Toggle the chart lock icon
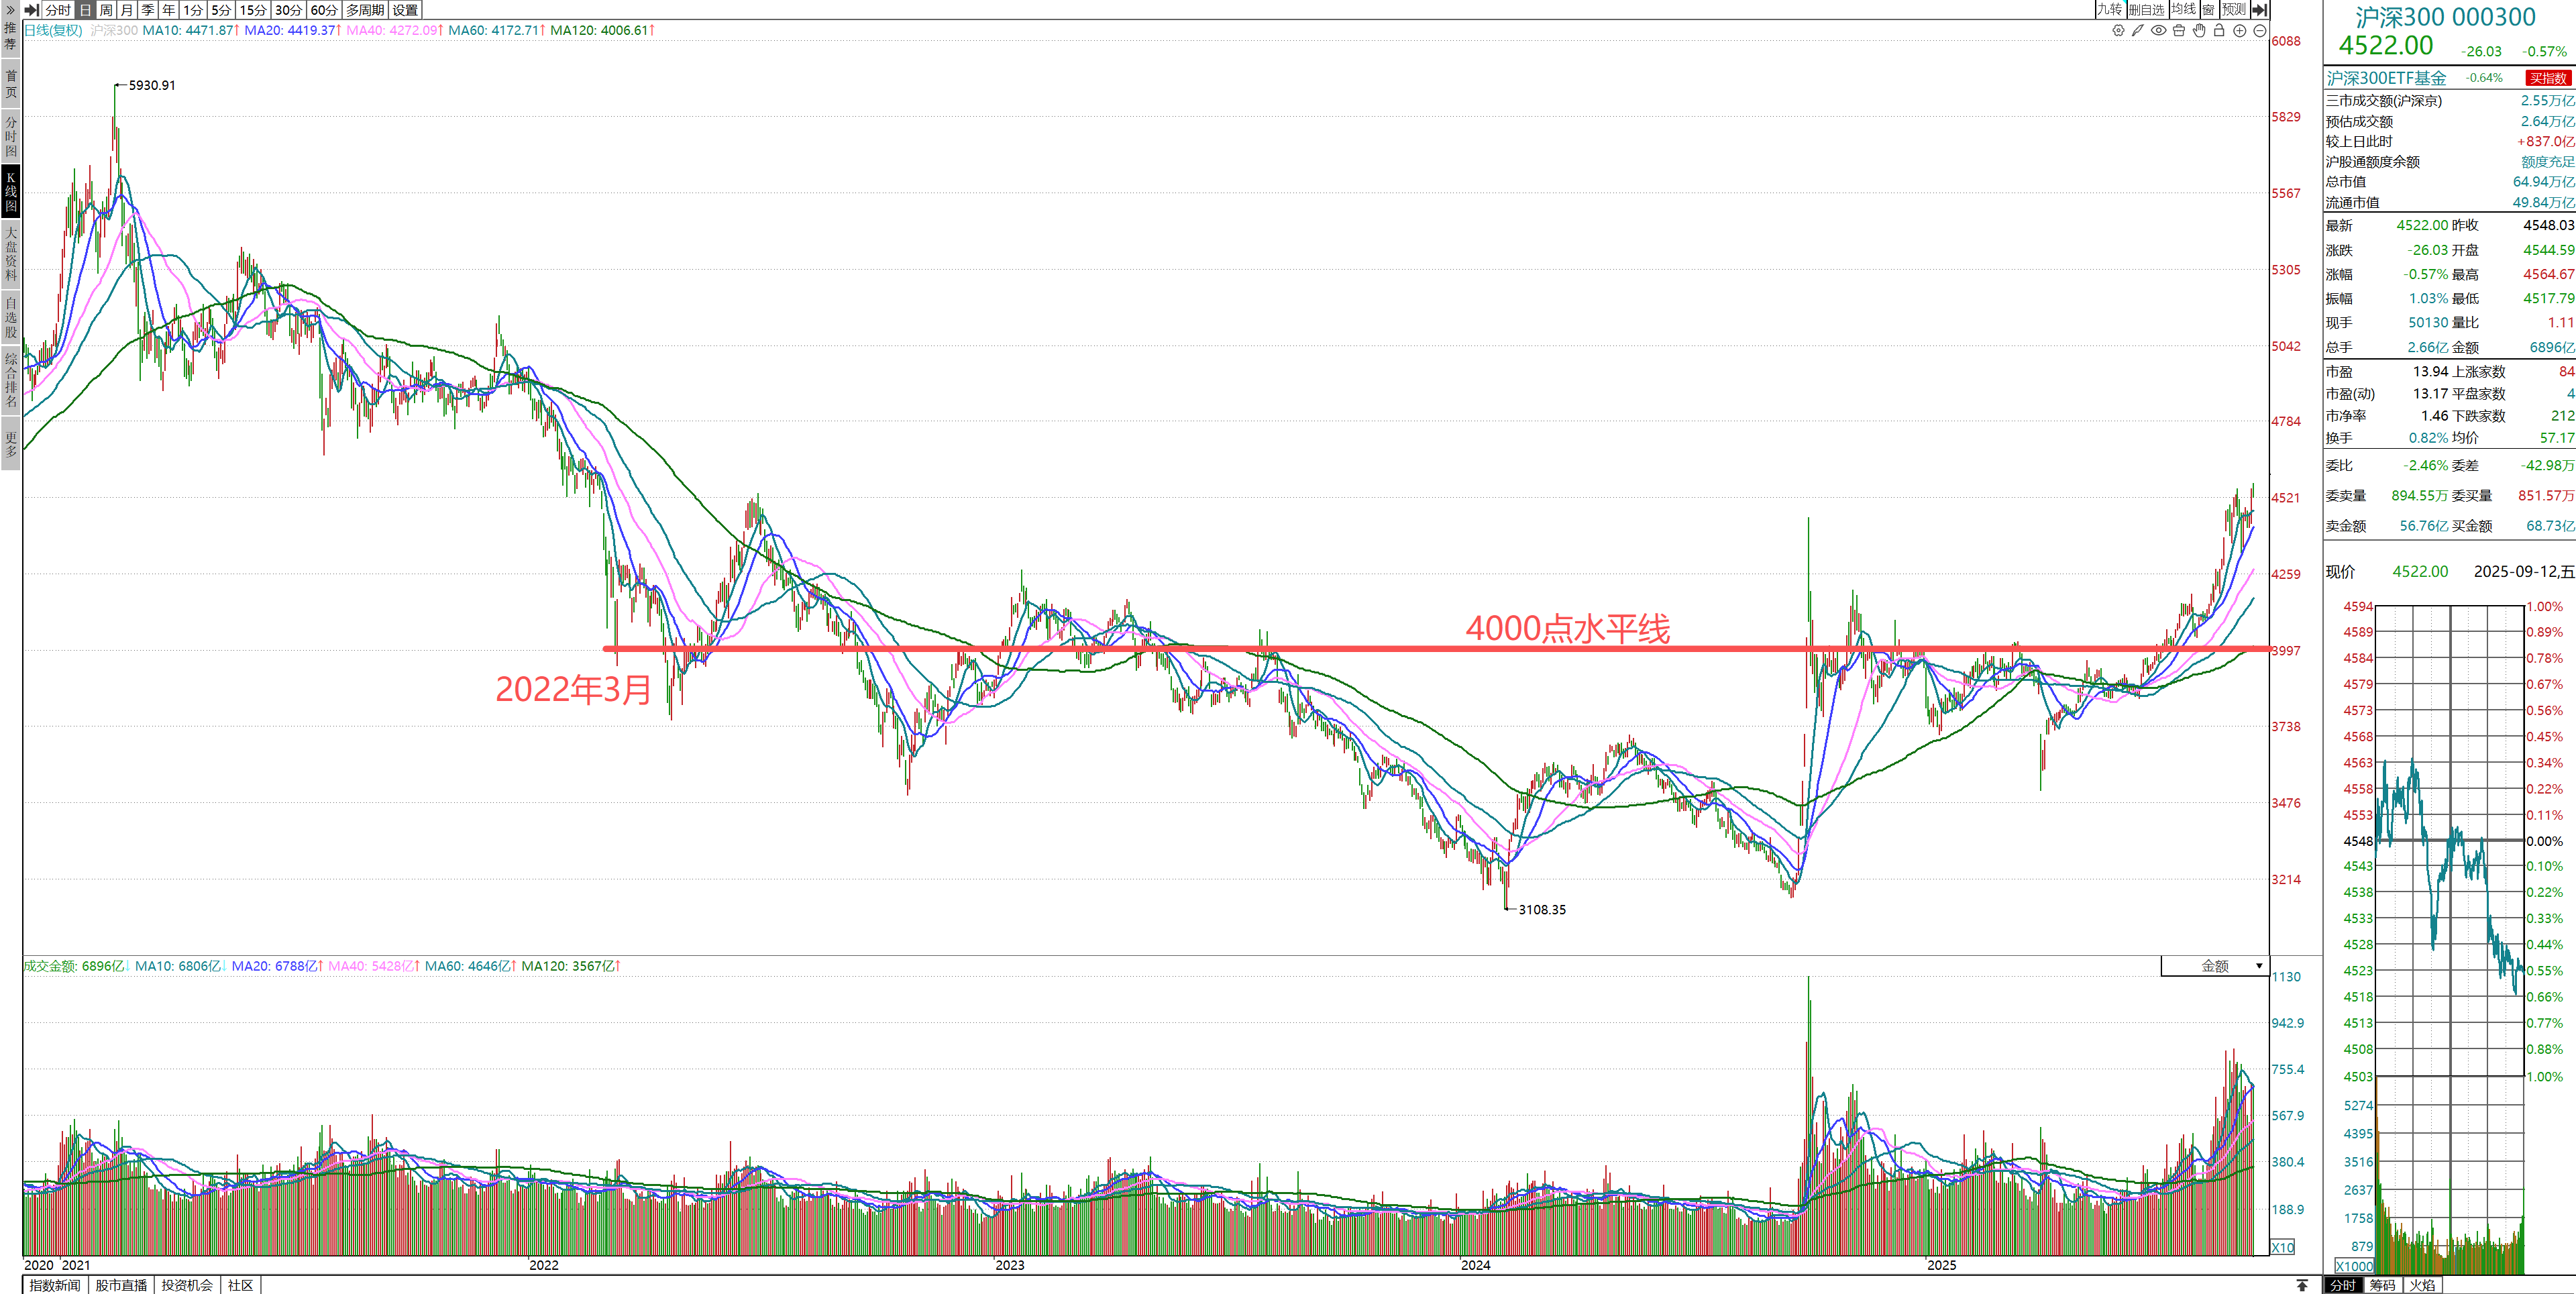This screenshot has width=2576, height=1294. click(2219, 31)
